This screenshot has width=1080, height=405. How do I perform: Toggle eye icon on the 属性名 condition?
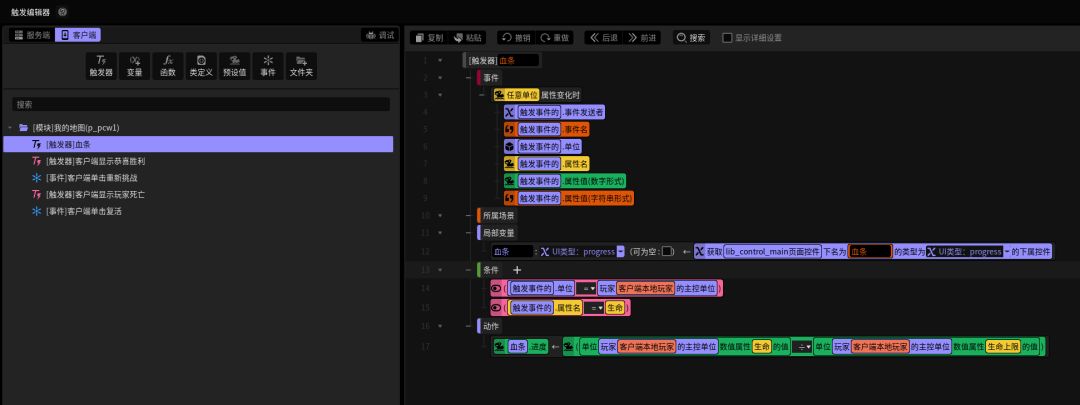497,307
